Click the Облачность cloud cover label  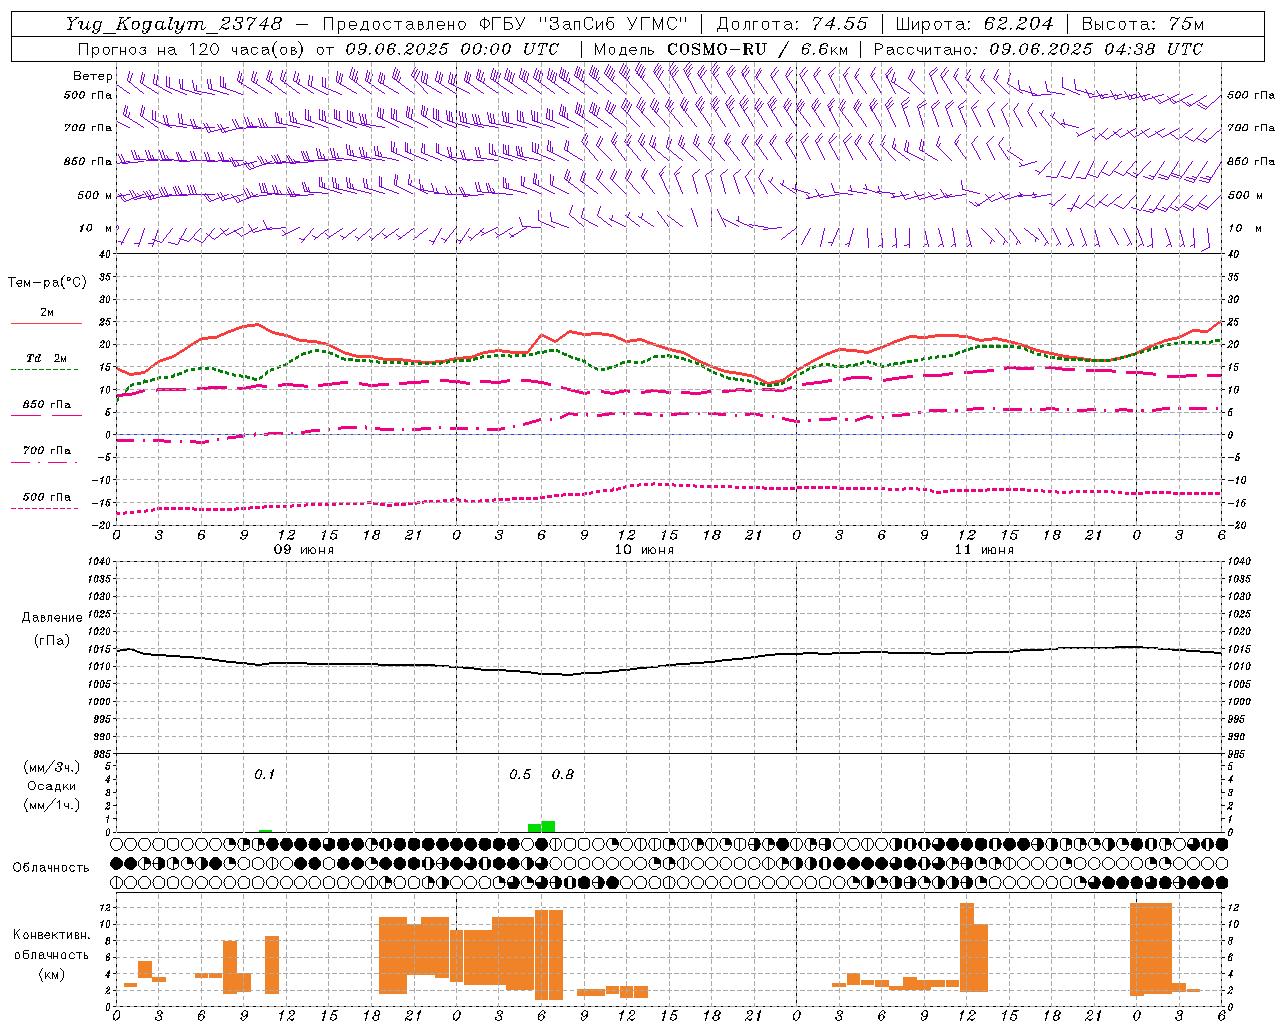[x=51, y=868]
